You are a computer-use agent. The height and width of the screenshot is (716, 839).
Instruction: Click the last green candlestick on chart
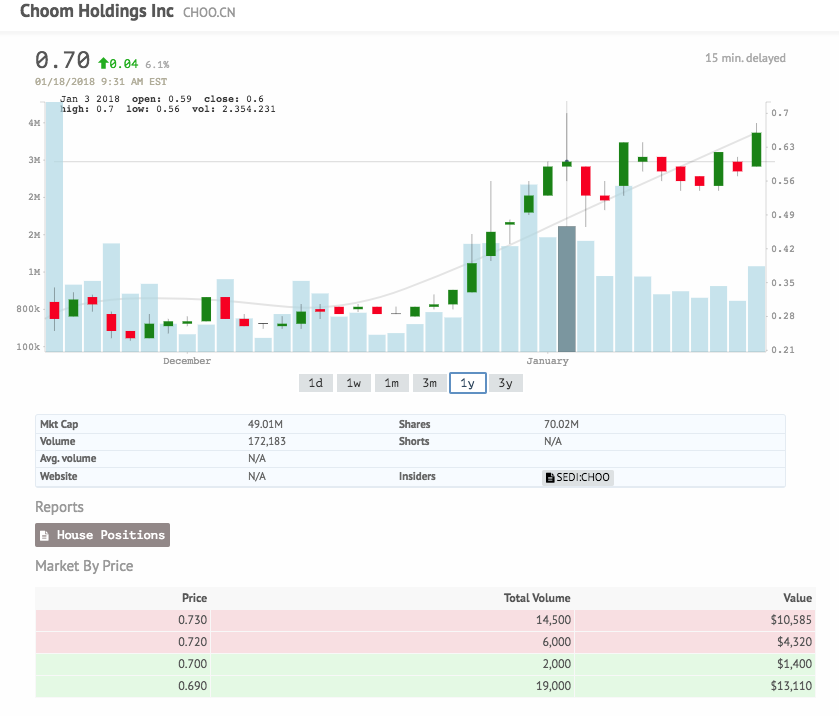(x=757, y=149)
